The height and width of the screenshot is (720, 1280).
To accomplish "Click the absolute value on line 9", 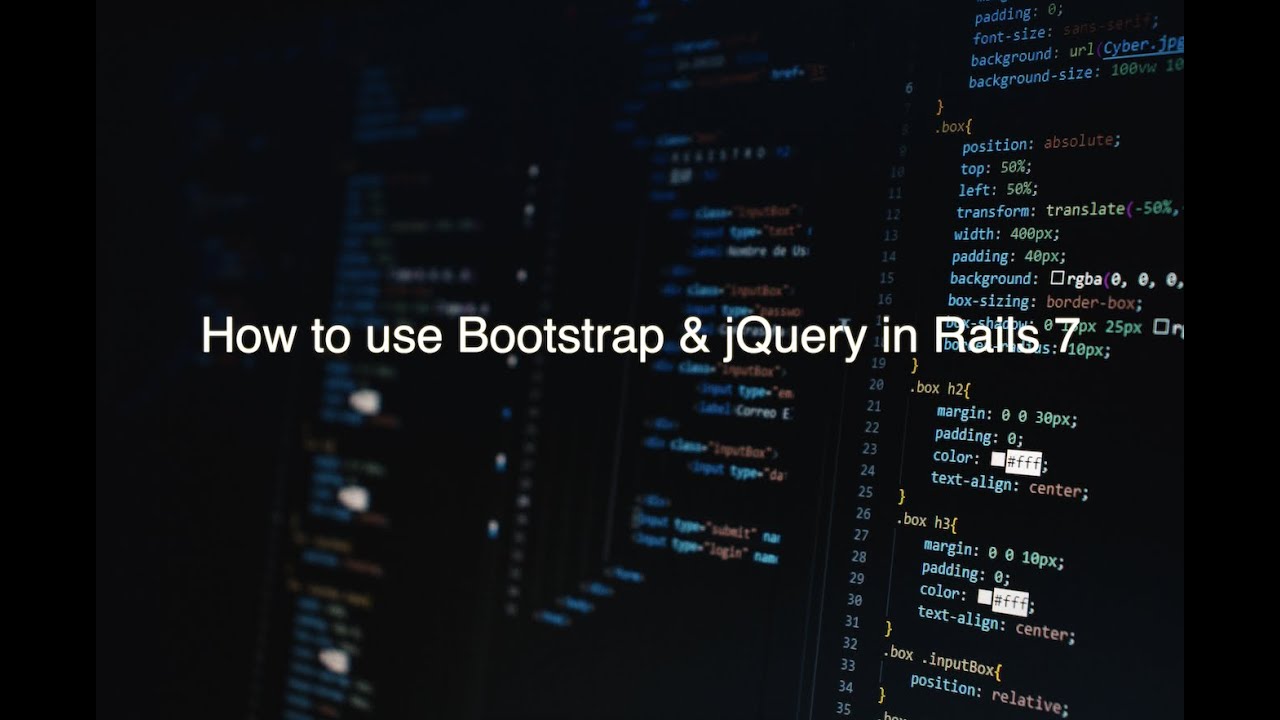I will [1080, 143].
